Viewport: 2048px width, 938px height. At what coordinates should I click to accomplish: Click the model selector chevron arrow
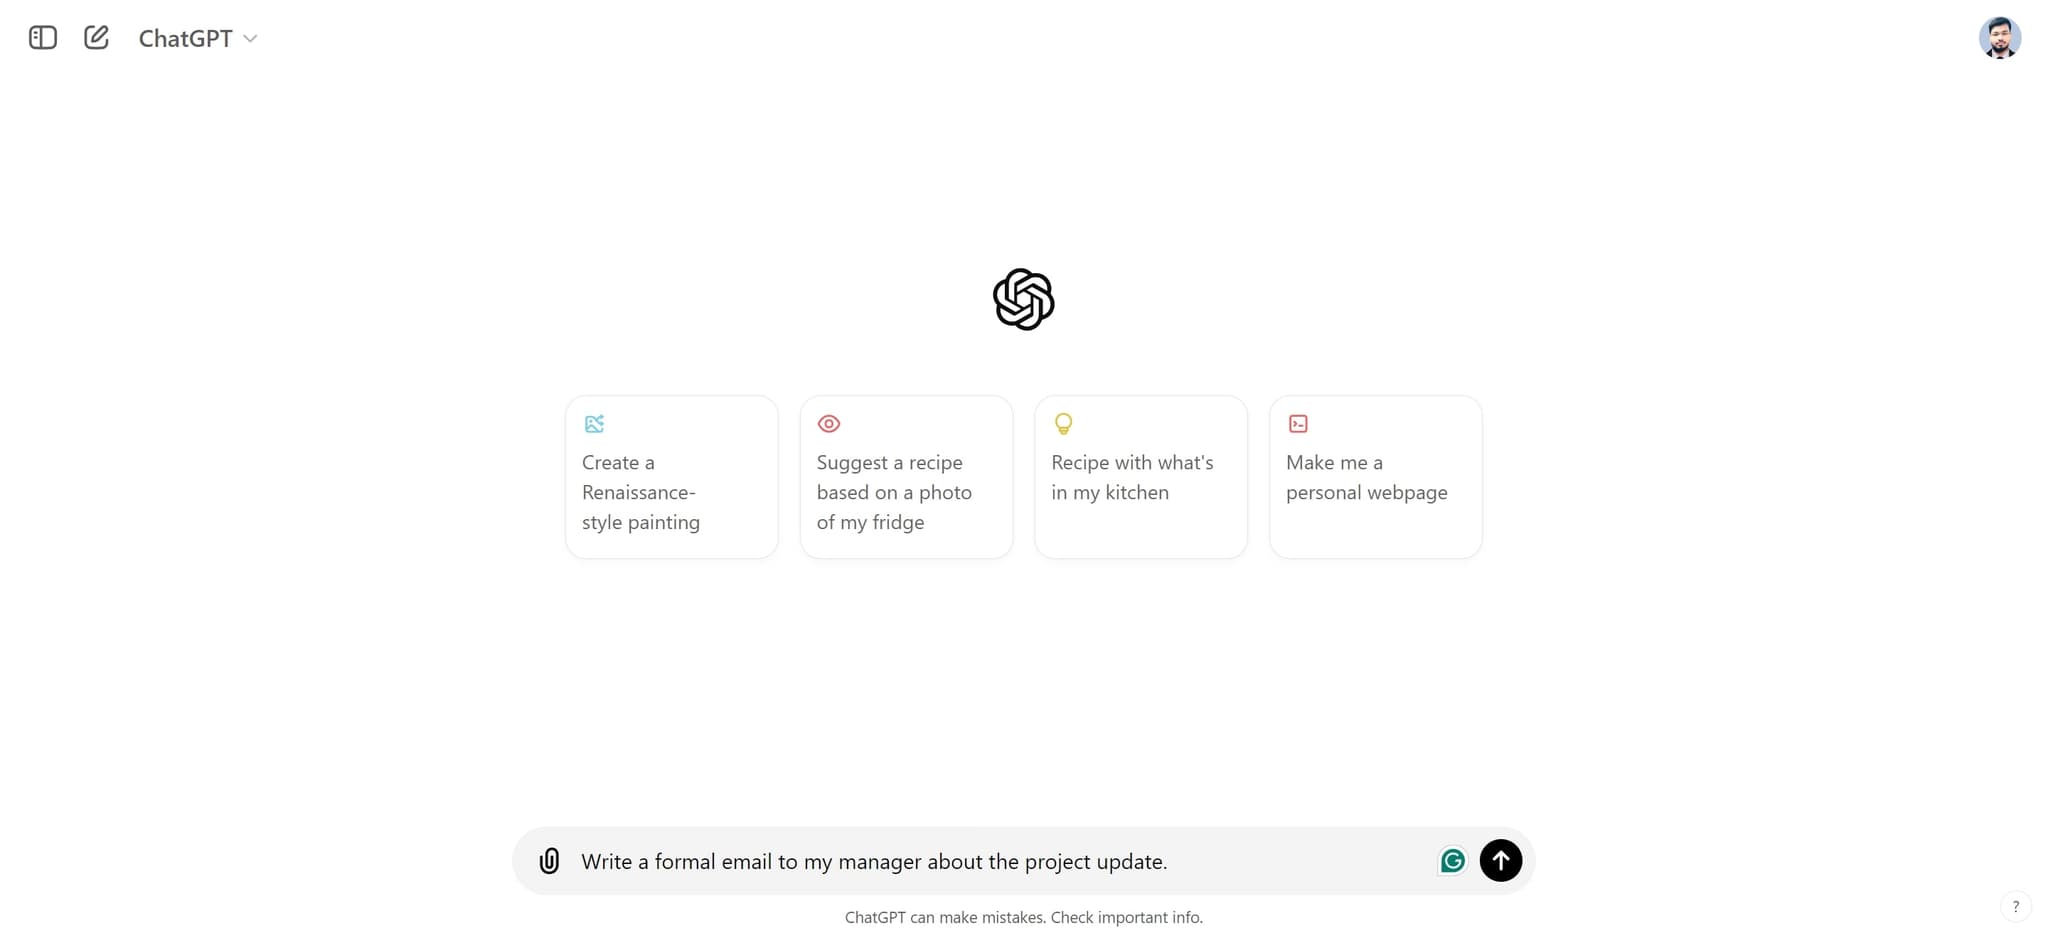pyautogui.click(x=250, y=39)
